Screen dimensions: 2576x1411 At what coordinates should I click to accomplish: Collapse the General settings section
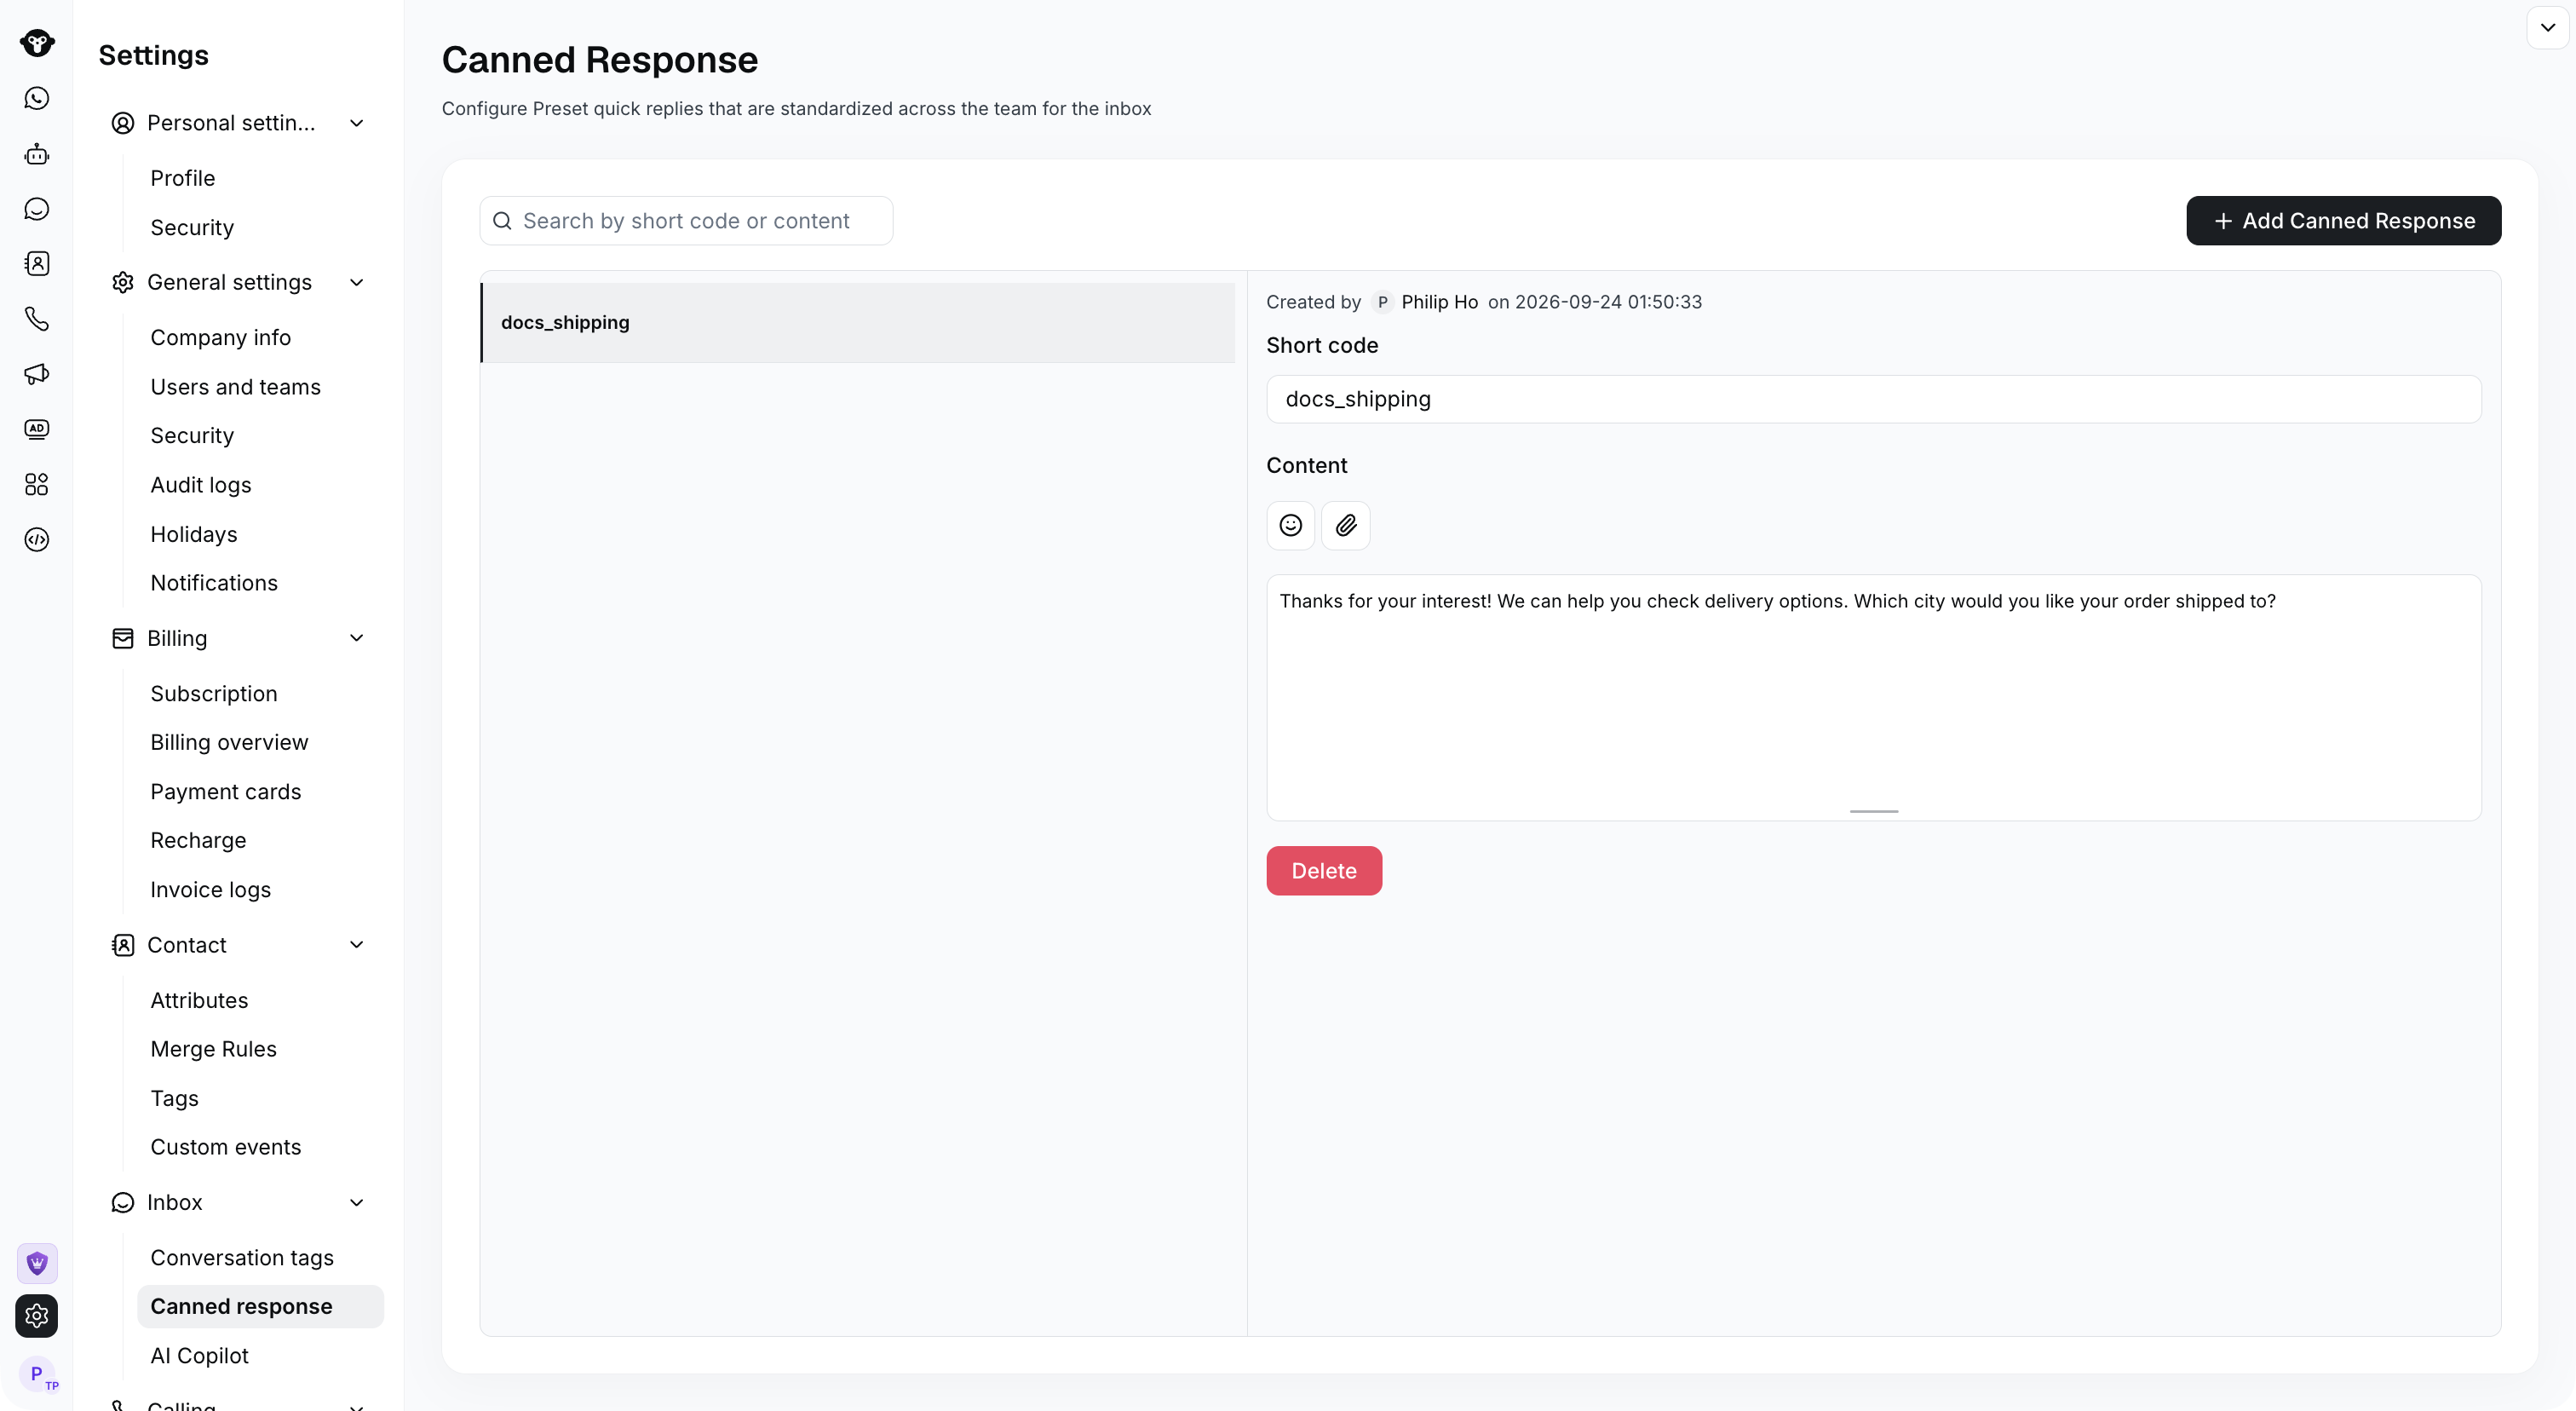click(x=356, y=283)
